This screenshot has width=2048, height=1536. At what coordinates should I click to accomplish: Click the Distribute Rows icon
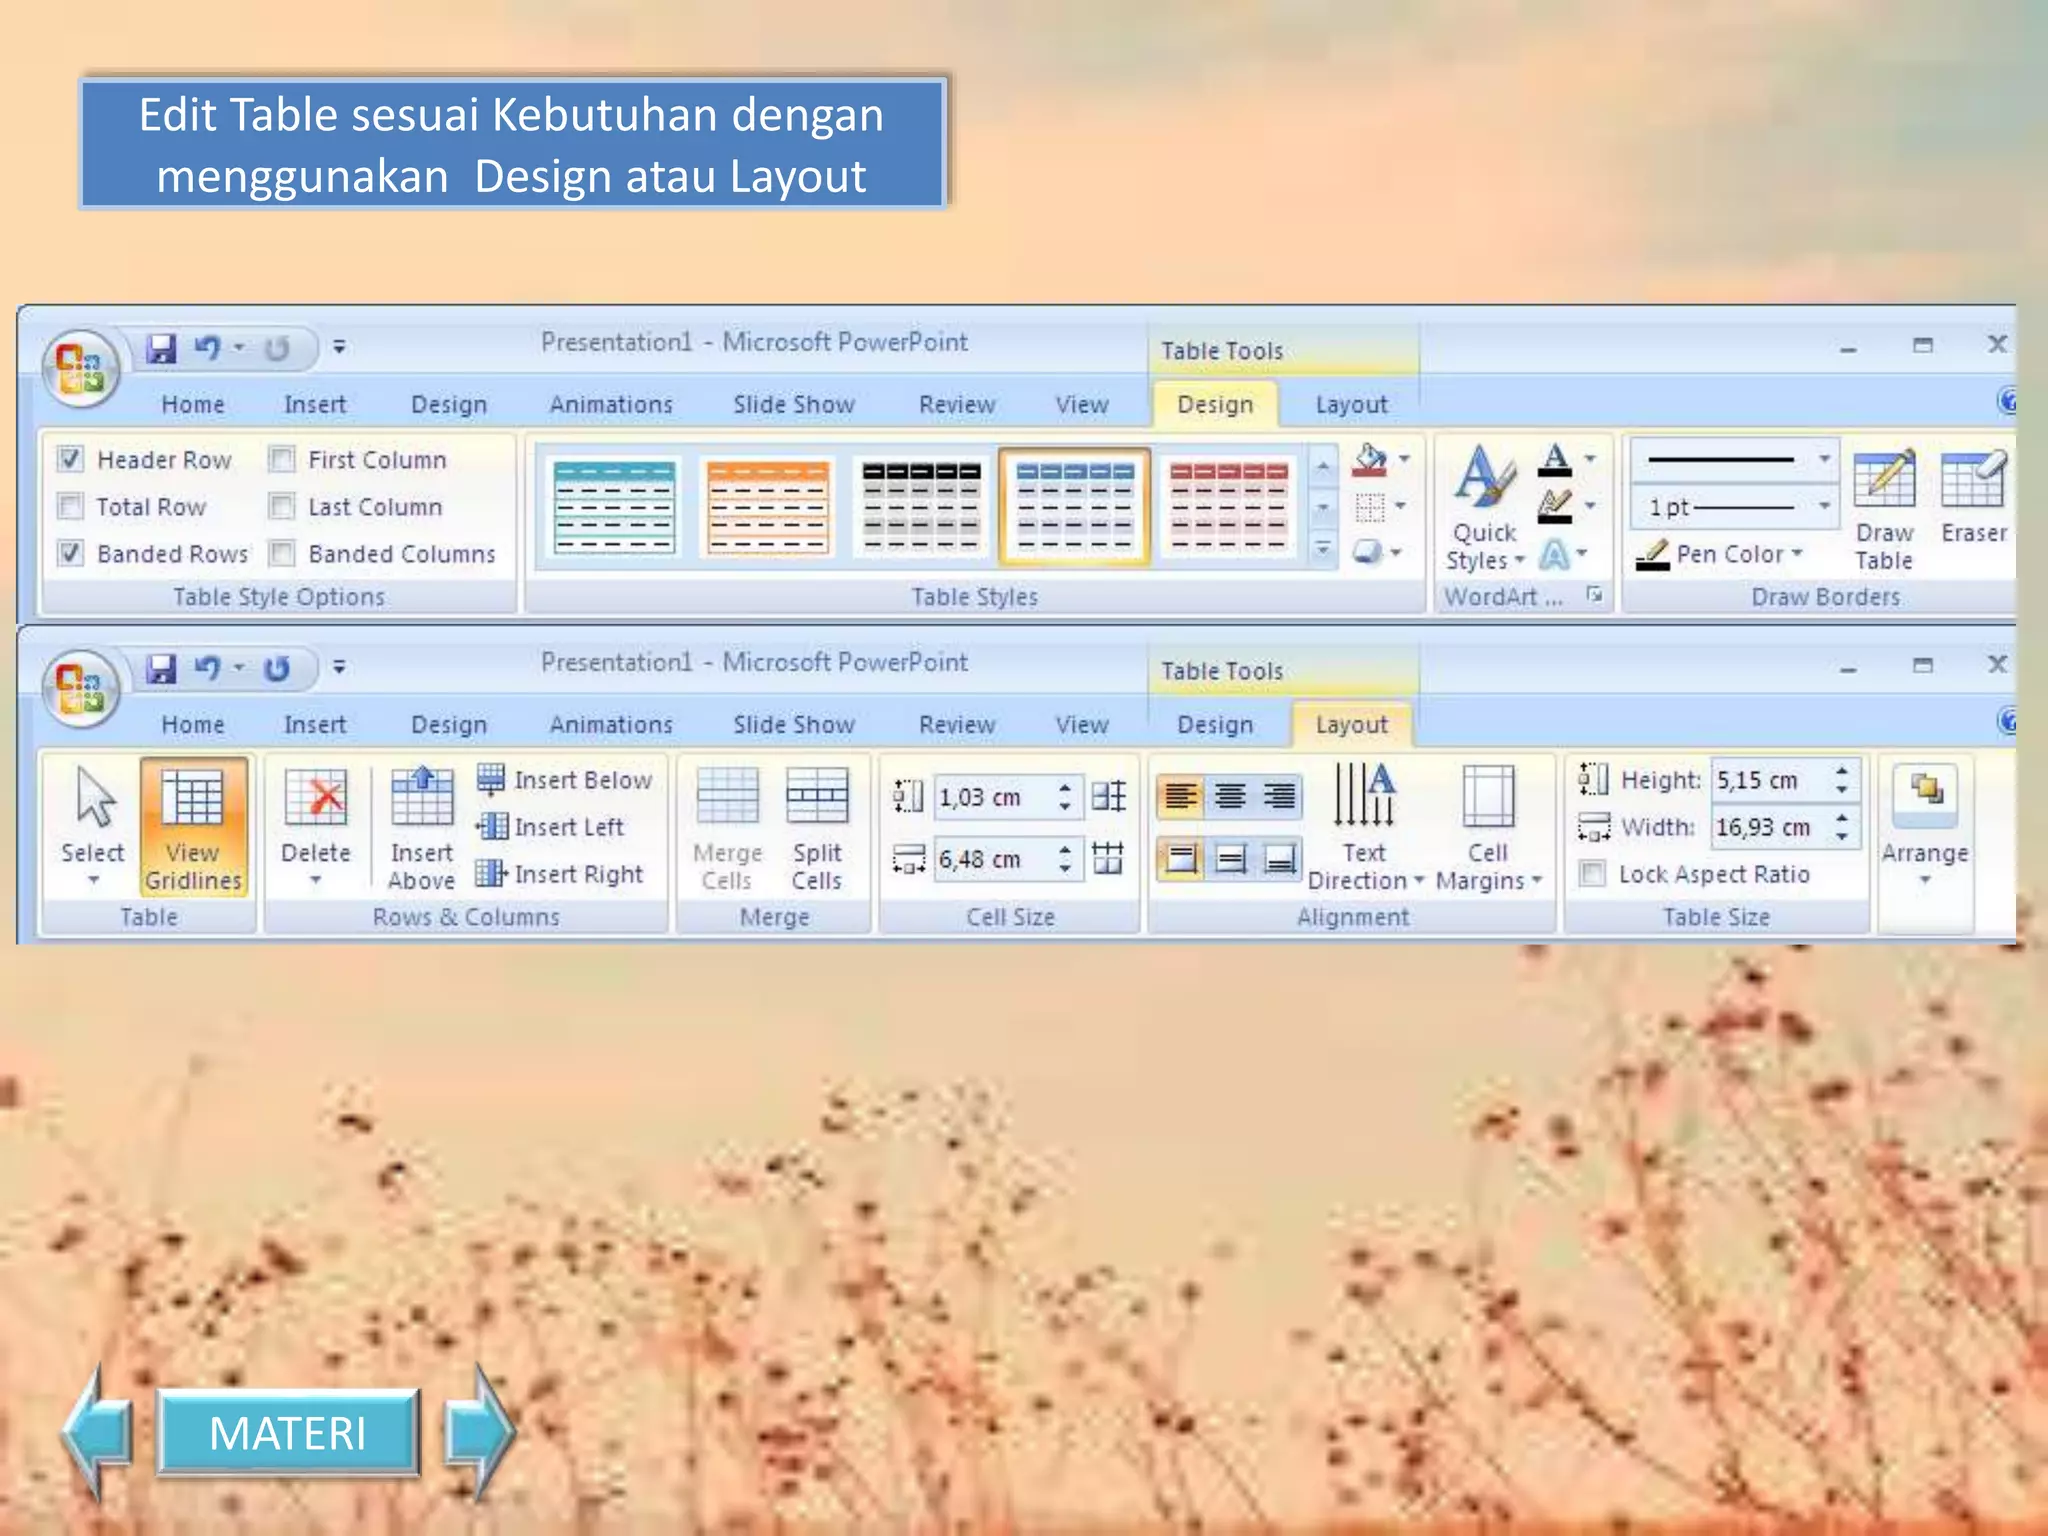coord(1108,797)
